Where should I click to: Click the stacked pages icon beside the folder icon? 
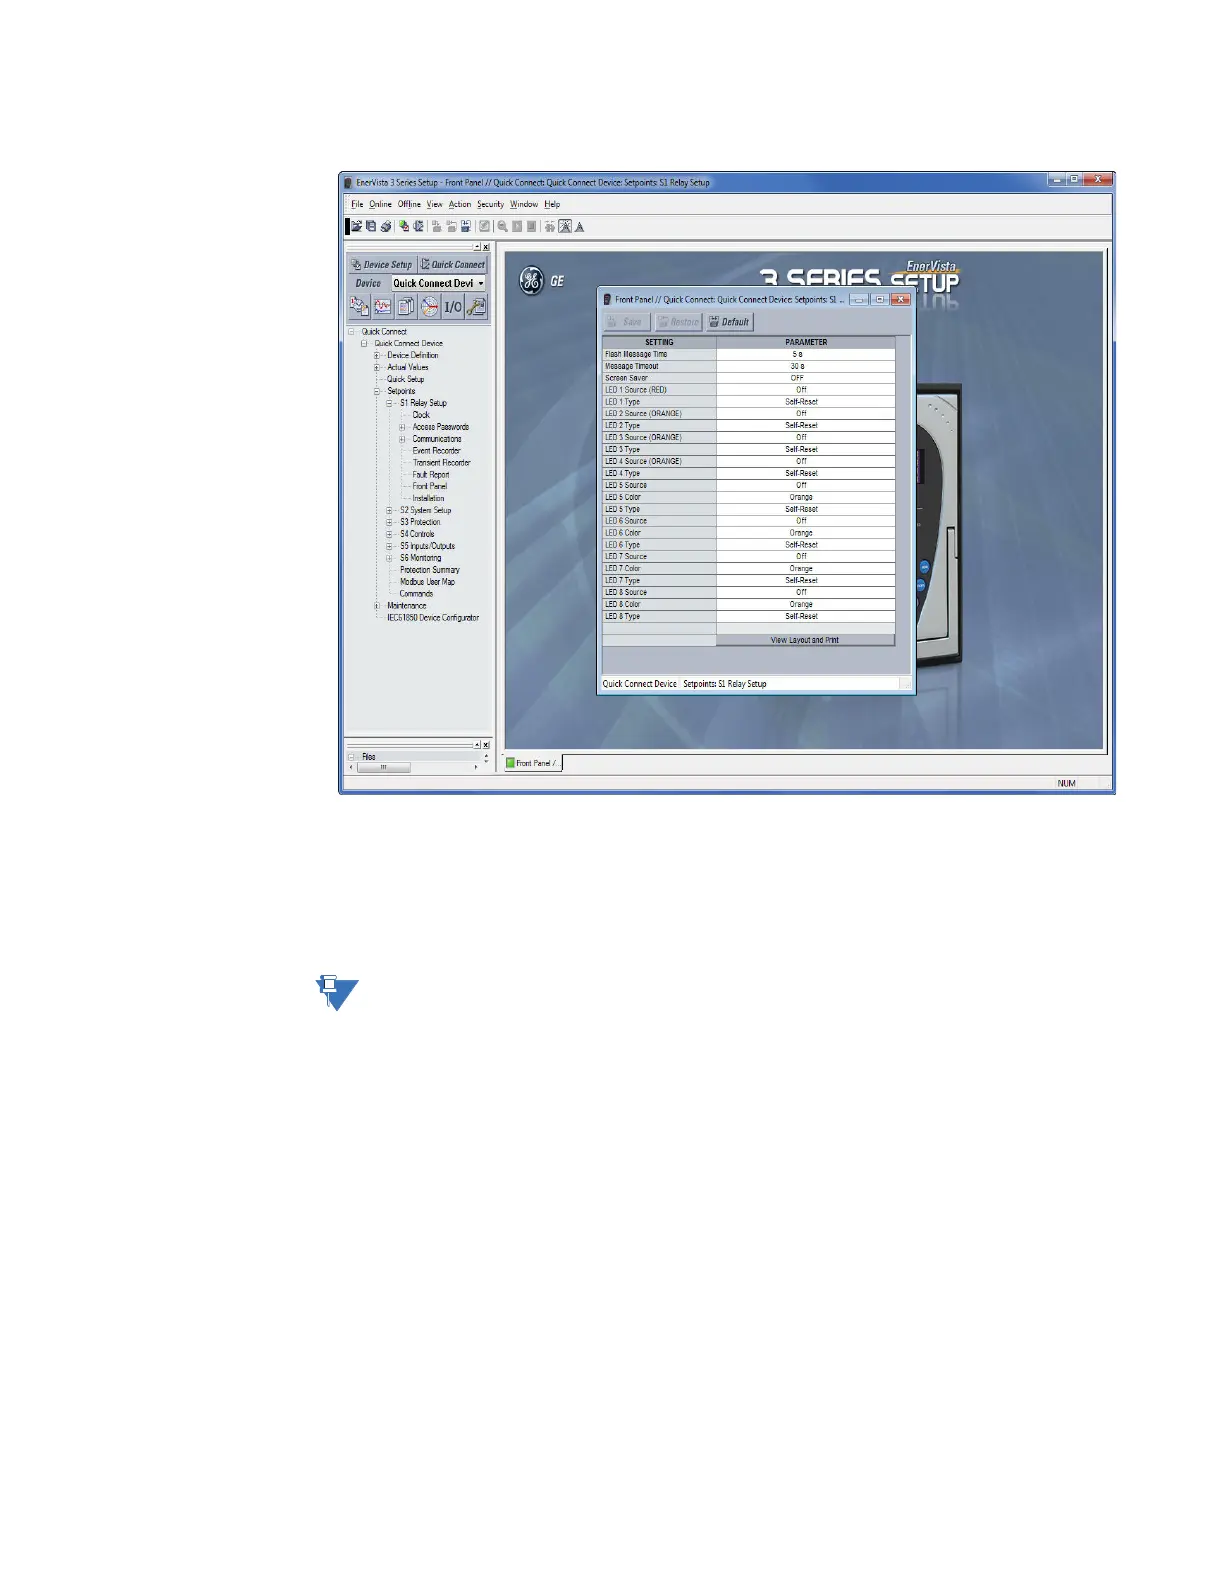point(371,227)
